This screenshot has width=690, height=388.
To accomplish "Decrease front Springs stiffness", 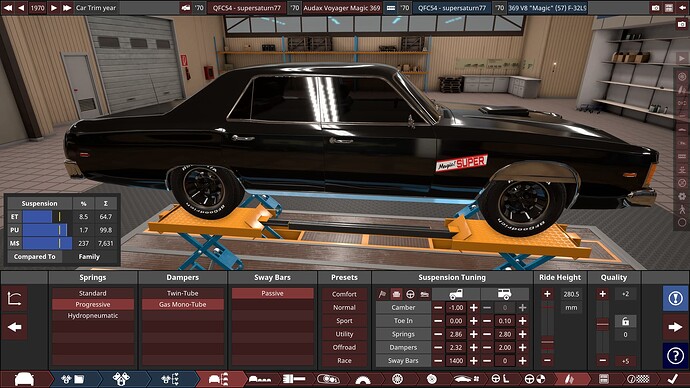I will 438,334.
